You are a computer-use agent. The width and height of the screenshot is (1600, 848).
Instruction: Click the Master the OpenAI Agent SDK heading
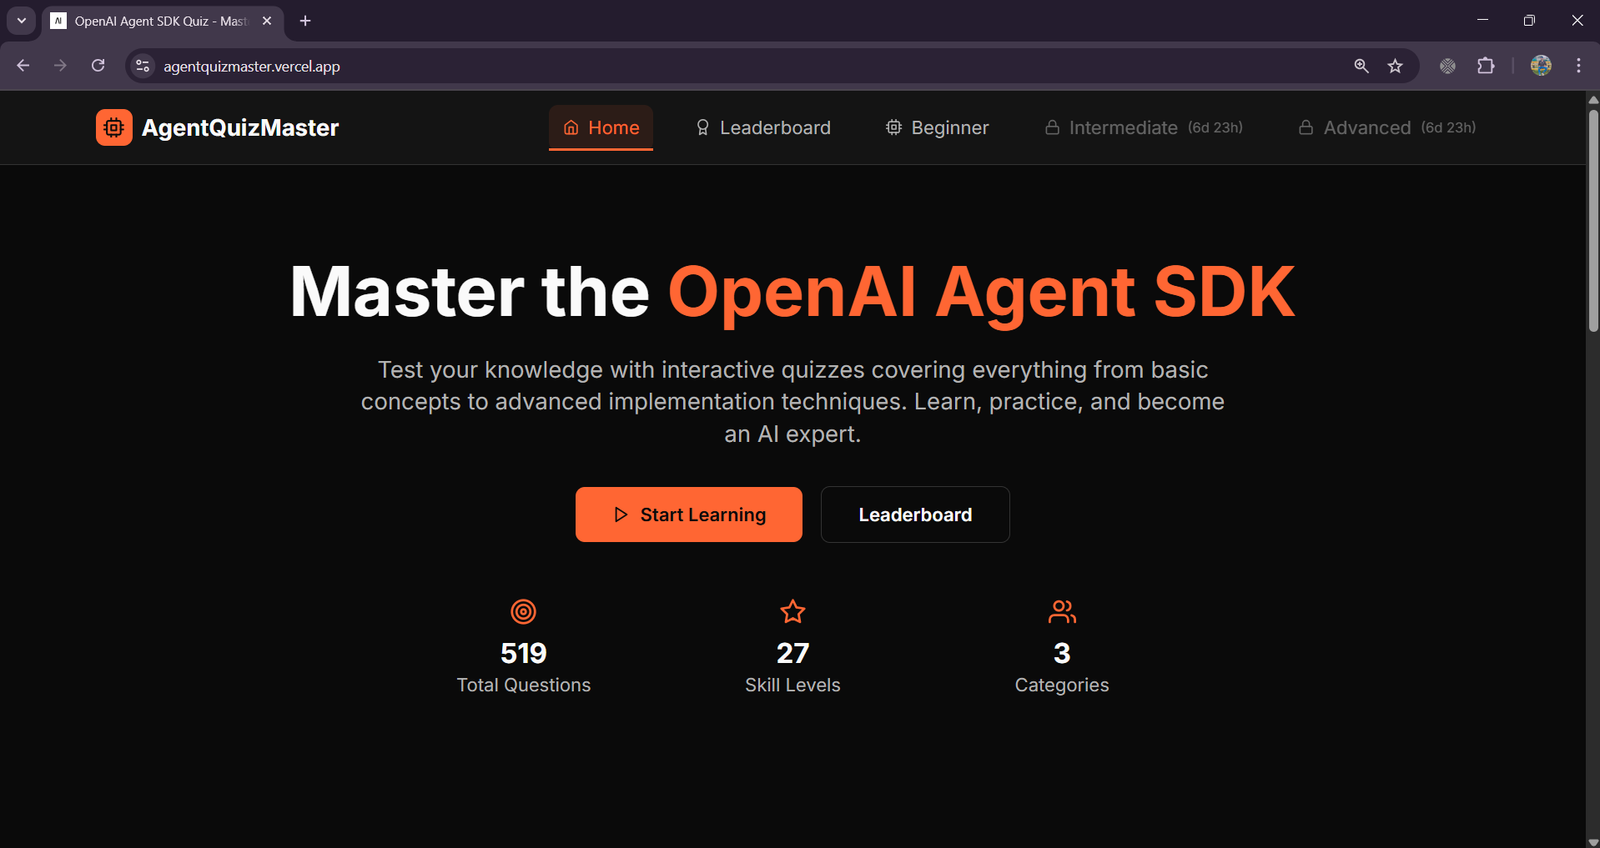792,292
